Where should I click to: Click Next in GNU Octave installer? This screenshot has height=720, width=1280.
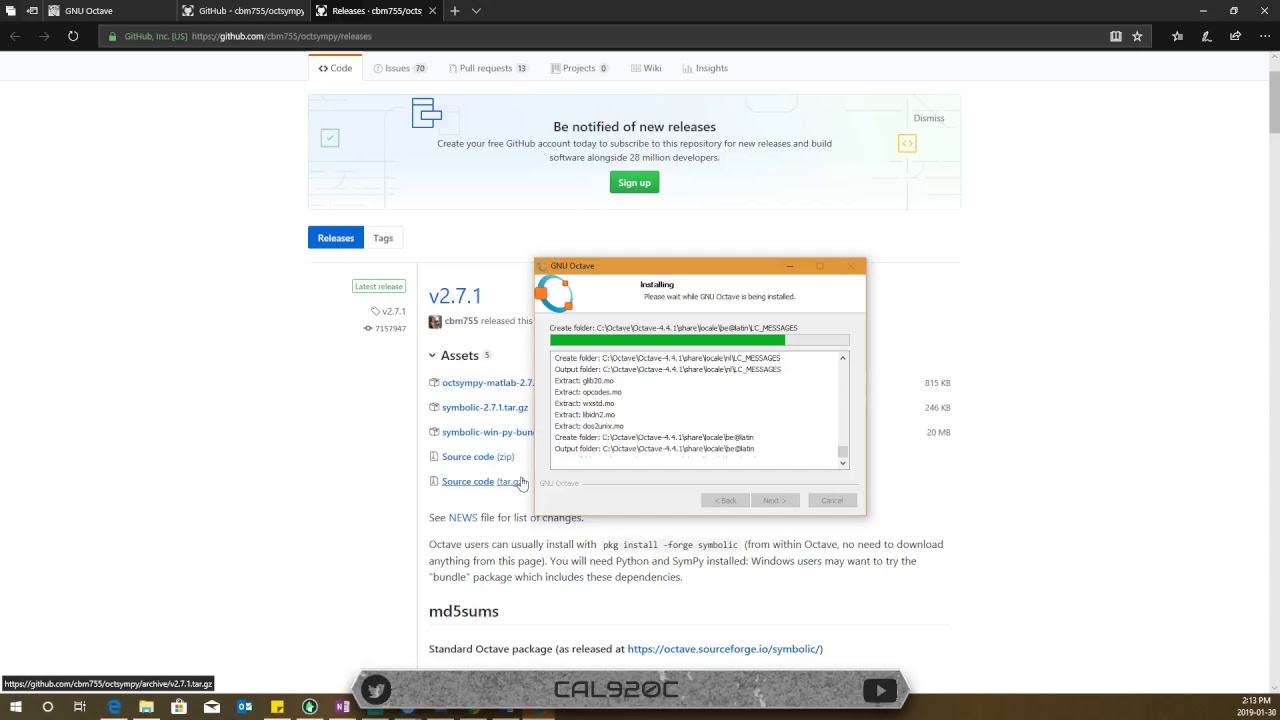[x=775, y=500]
